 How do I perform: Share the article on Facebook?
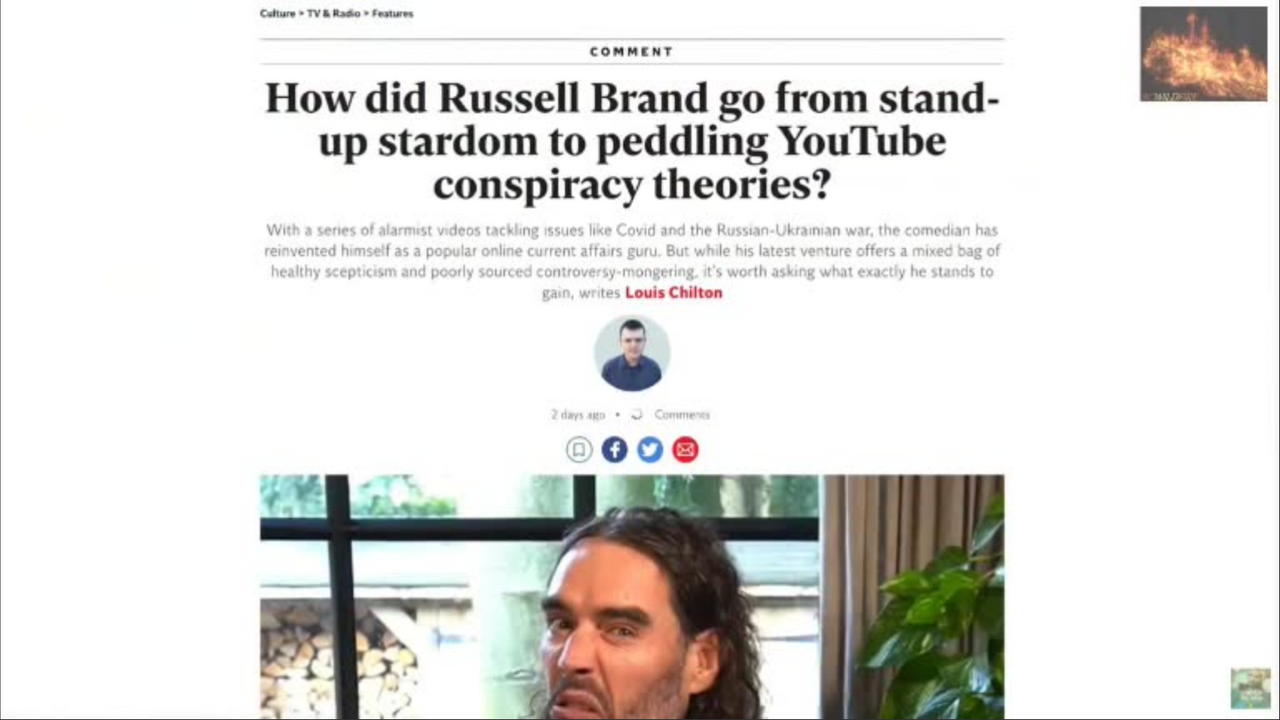click(x=614, y=450)
